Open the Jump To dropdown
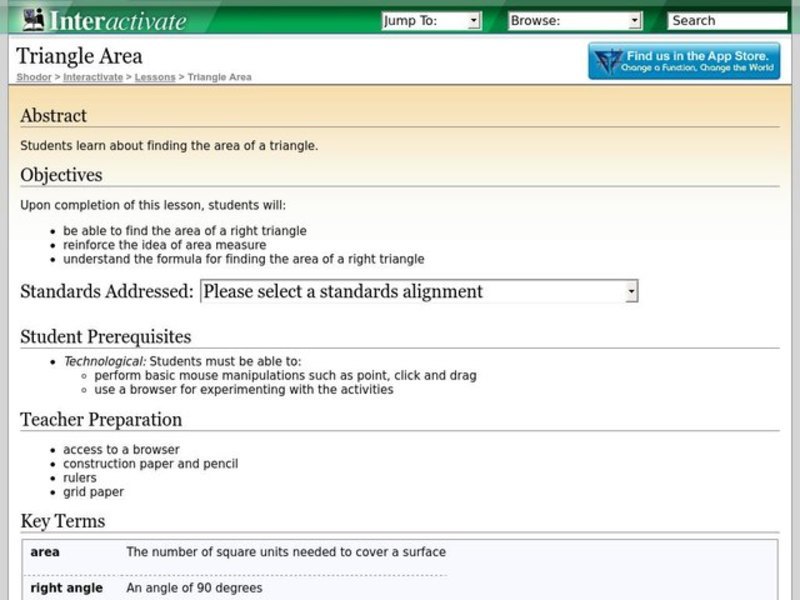800x600 pixels. [431, 20]
